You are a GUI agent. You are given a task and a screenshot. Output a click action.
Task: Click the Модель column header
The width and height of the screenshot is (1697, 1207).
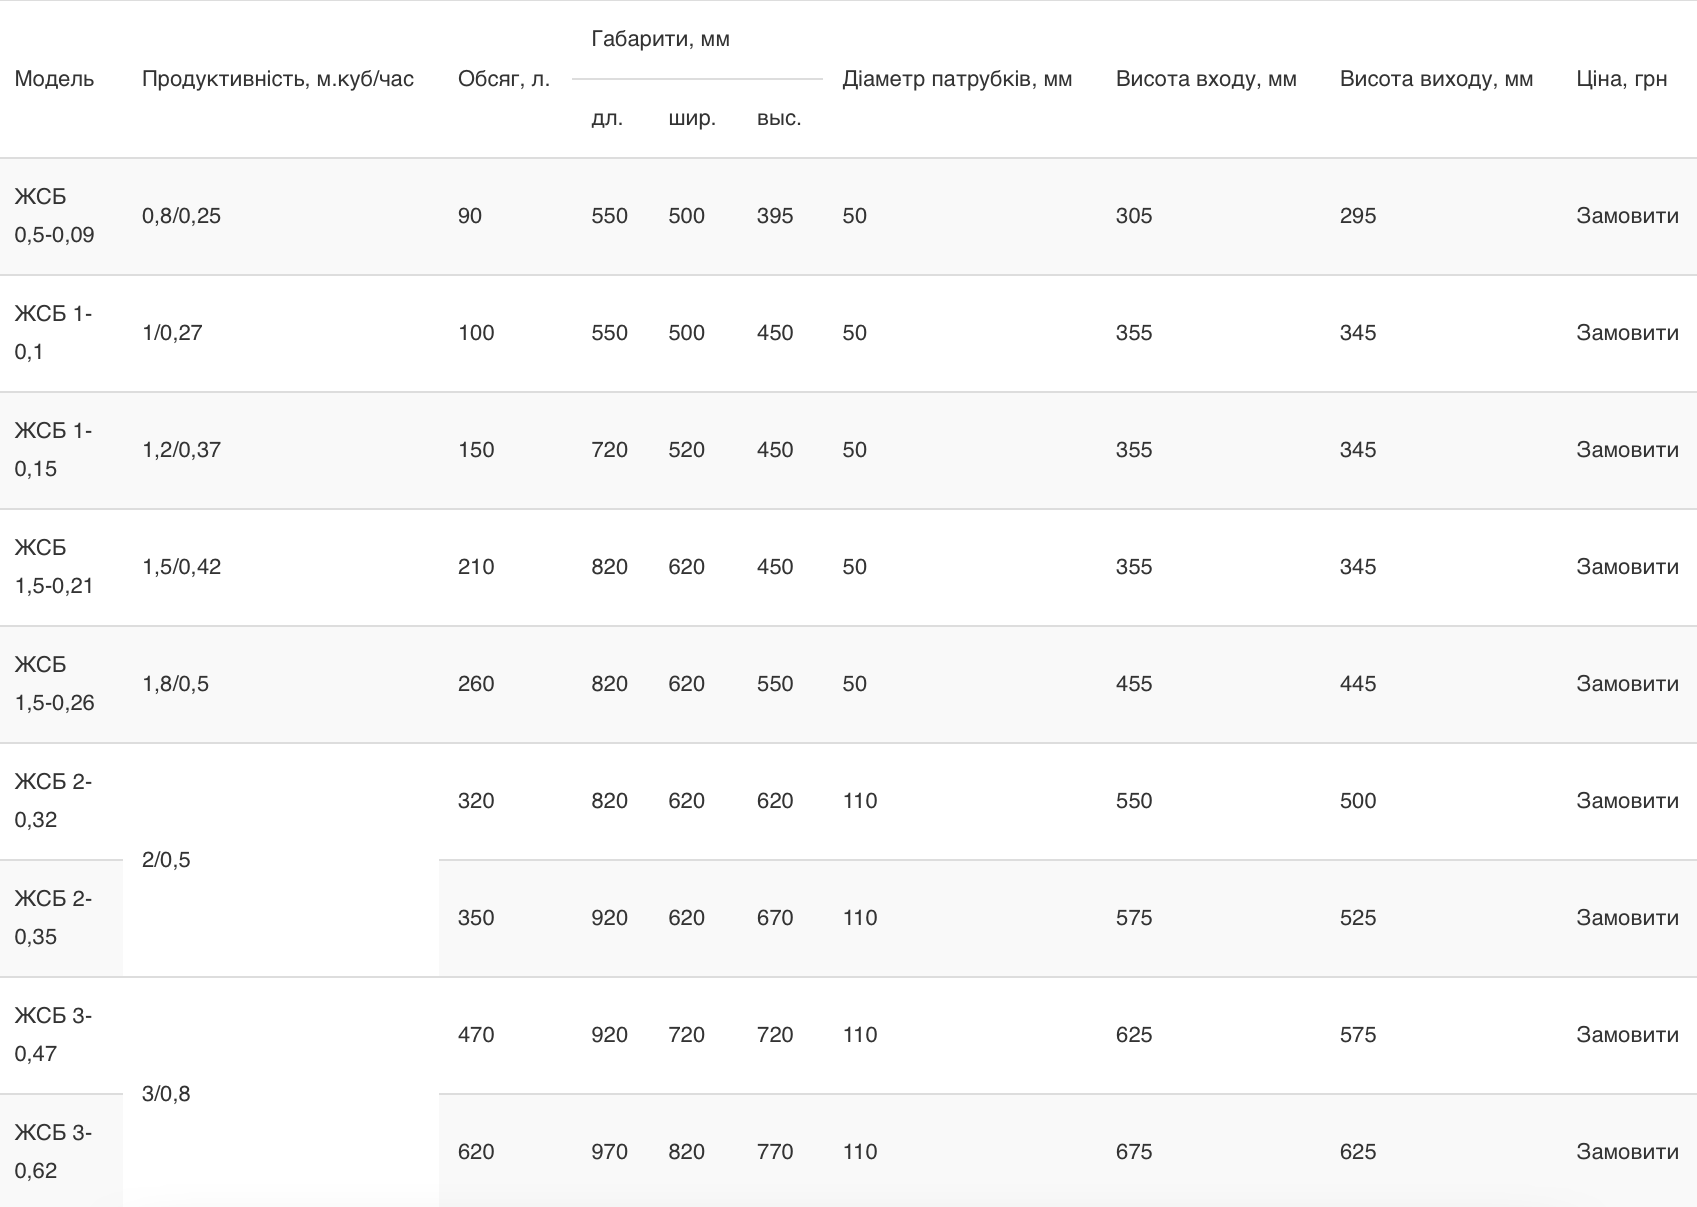[55, 79]
